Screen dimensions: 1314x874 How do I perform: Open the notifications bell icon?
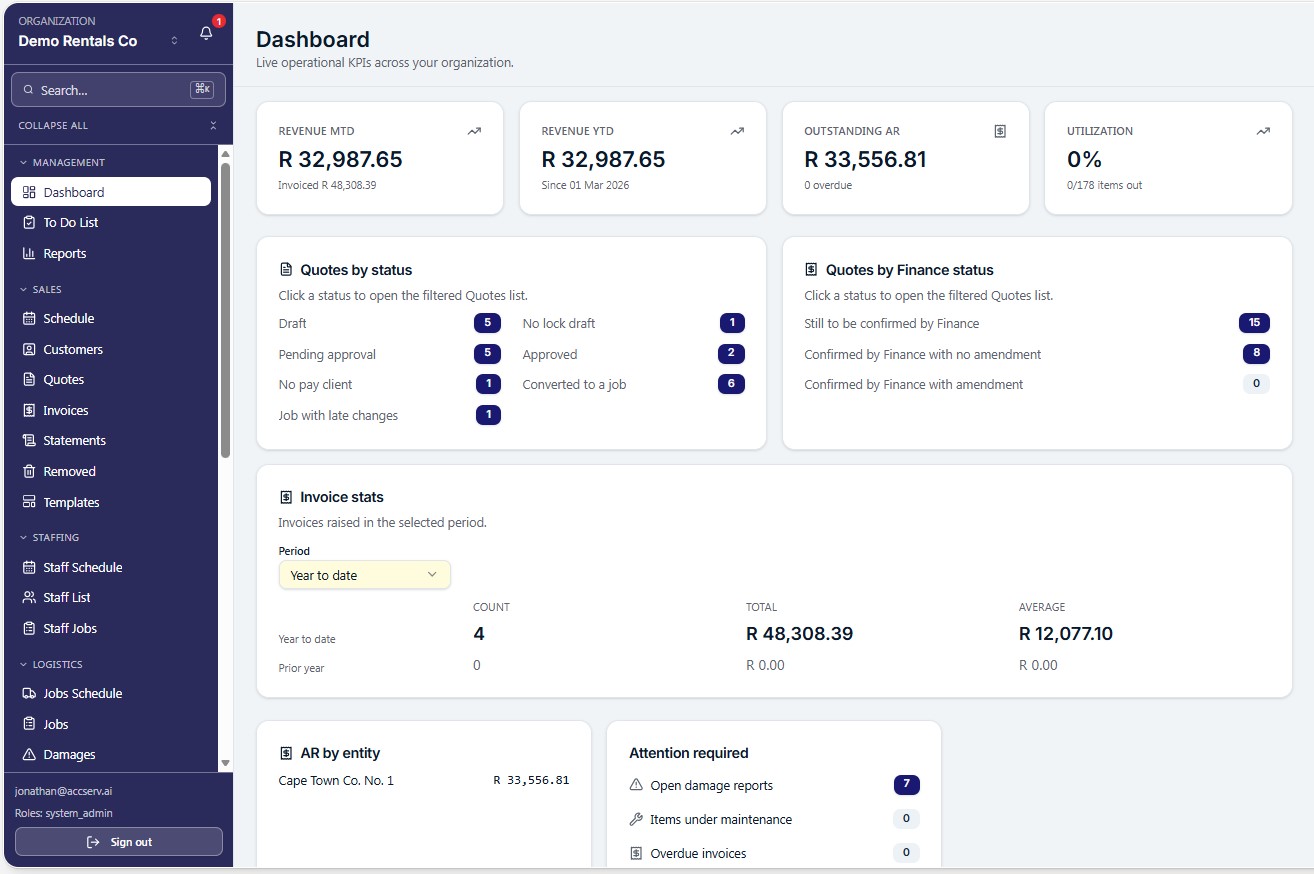pyautogui.click(x=206, y=33)
